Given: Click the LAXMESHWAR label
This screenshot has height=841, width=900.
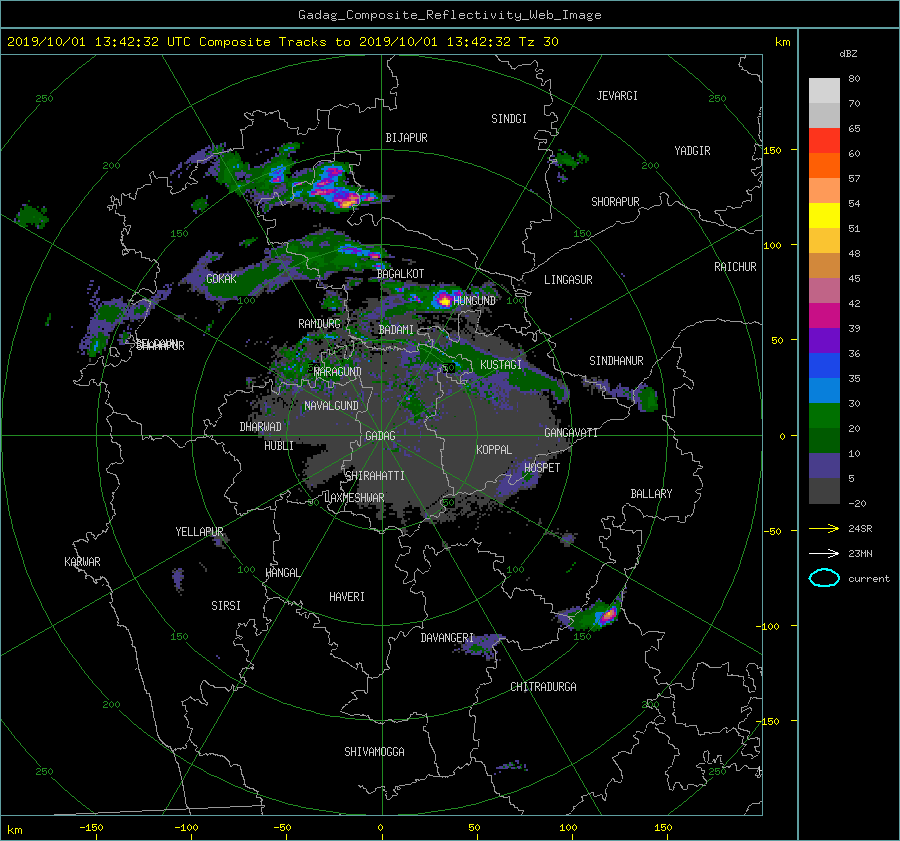Looking at the screenshot, I should click(x=354, y=498).
